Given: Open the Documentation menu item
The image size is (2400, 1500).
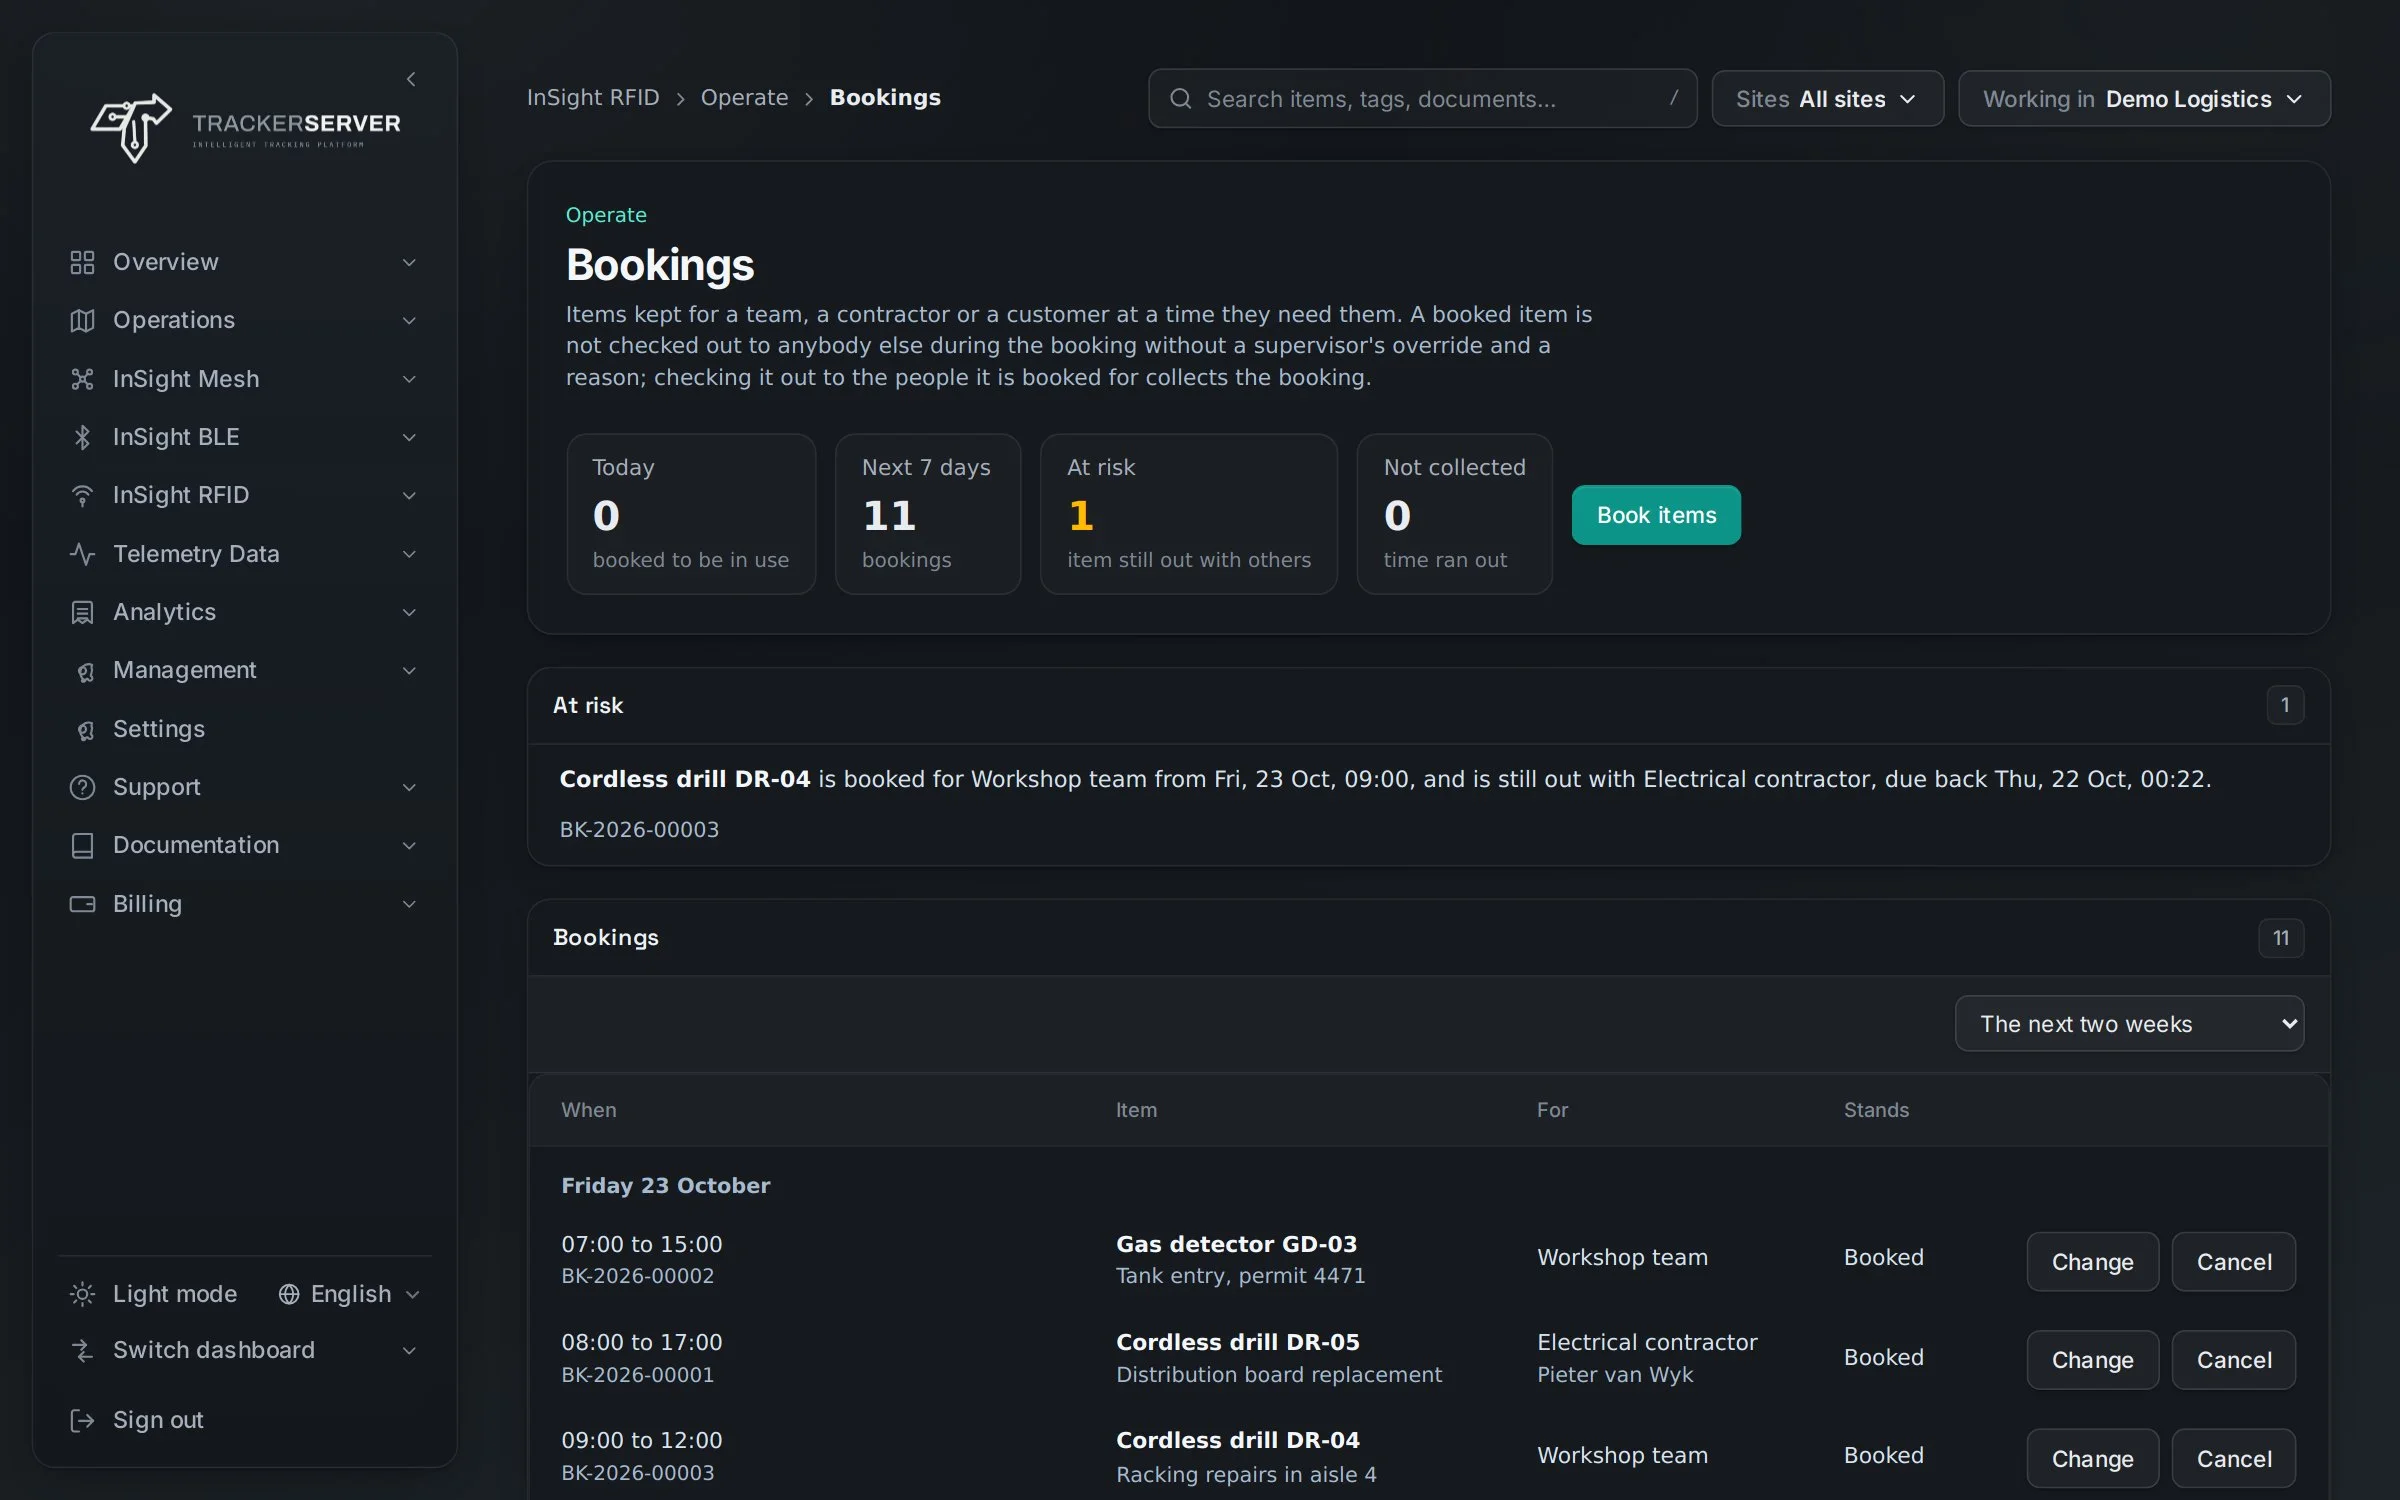Looking at the screenshot, I should click(244, 845).
